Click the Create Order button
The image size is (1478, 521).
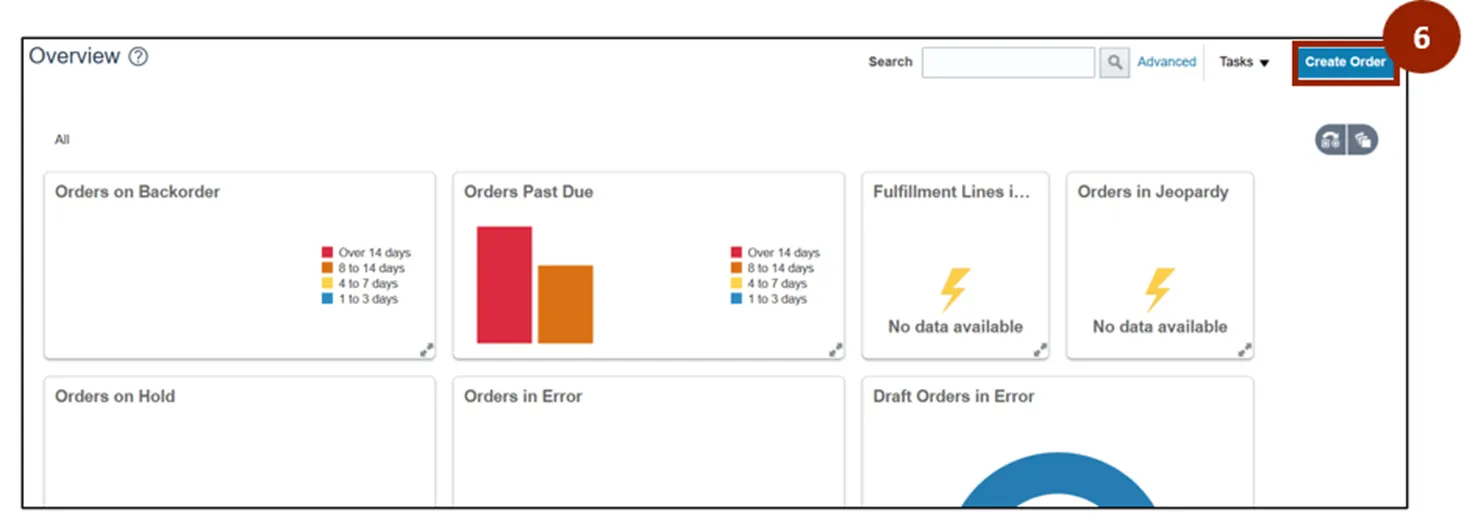point(1344,62)
